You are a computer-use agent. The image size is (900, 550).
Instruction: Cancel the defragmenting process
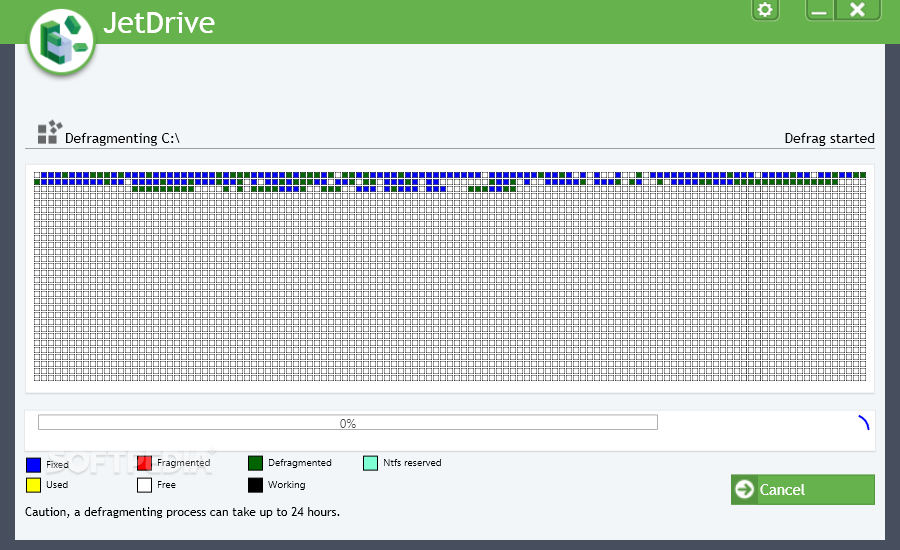pyautogui.click(x=802, y=489)
